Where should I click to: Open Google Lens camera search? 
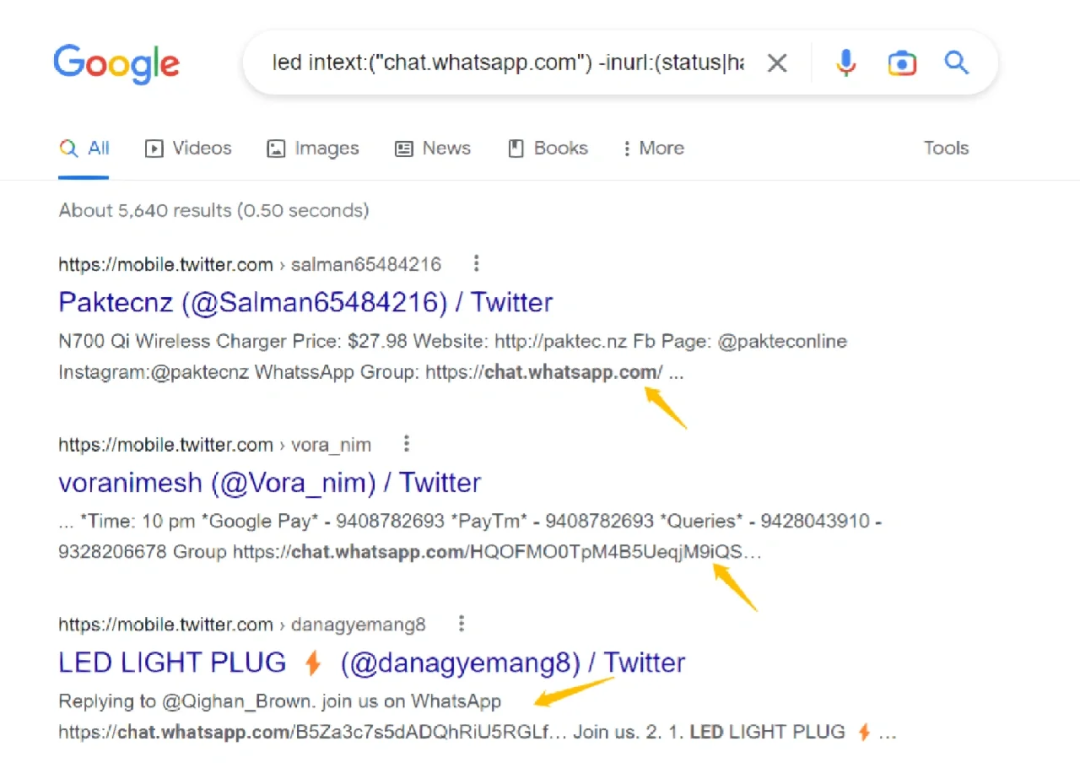tap(901, 64)
